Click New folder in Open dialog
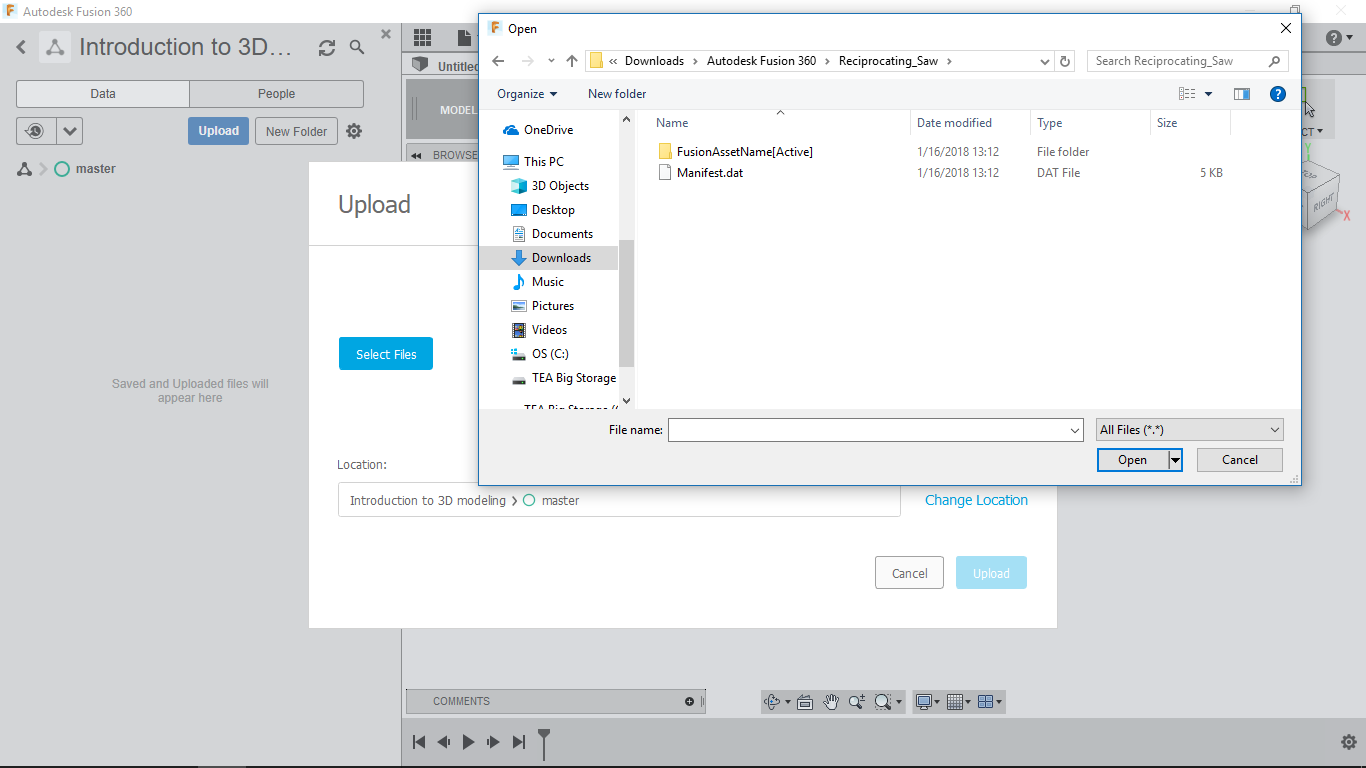Viewport: 1366px width, 768px height. coord(617,94)
